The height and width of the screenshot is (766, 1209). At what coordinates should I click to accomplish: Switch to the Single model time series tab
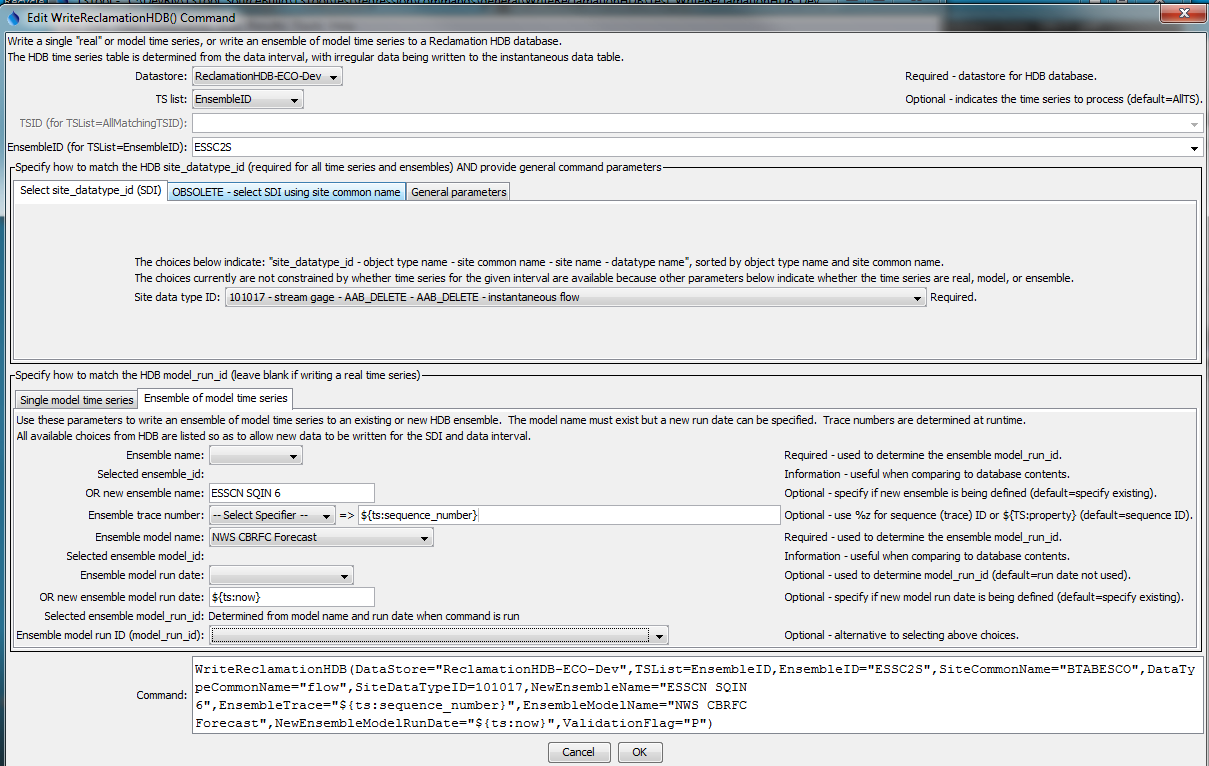(x=75, y=399)
